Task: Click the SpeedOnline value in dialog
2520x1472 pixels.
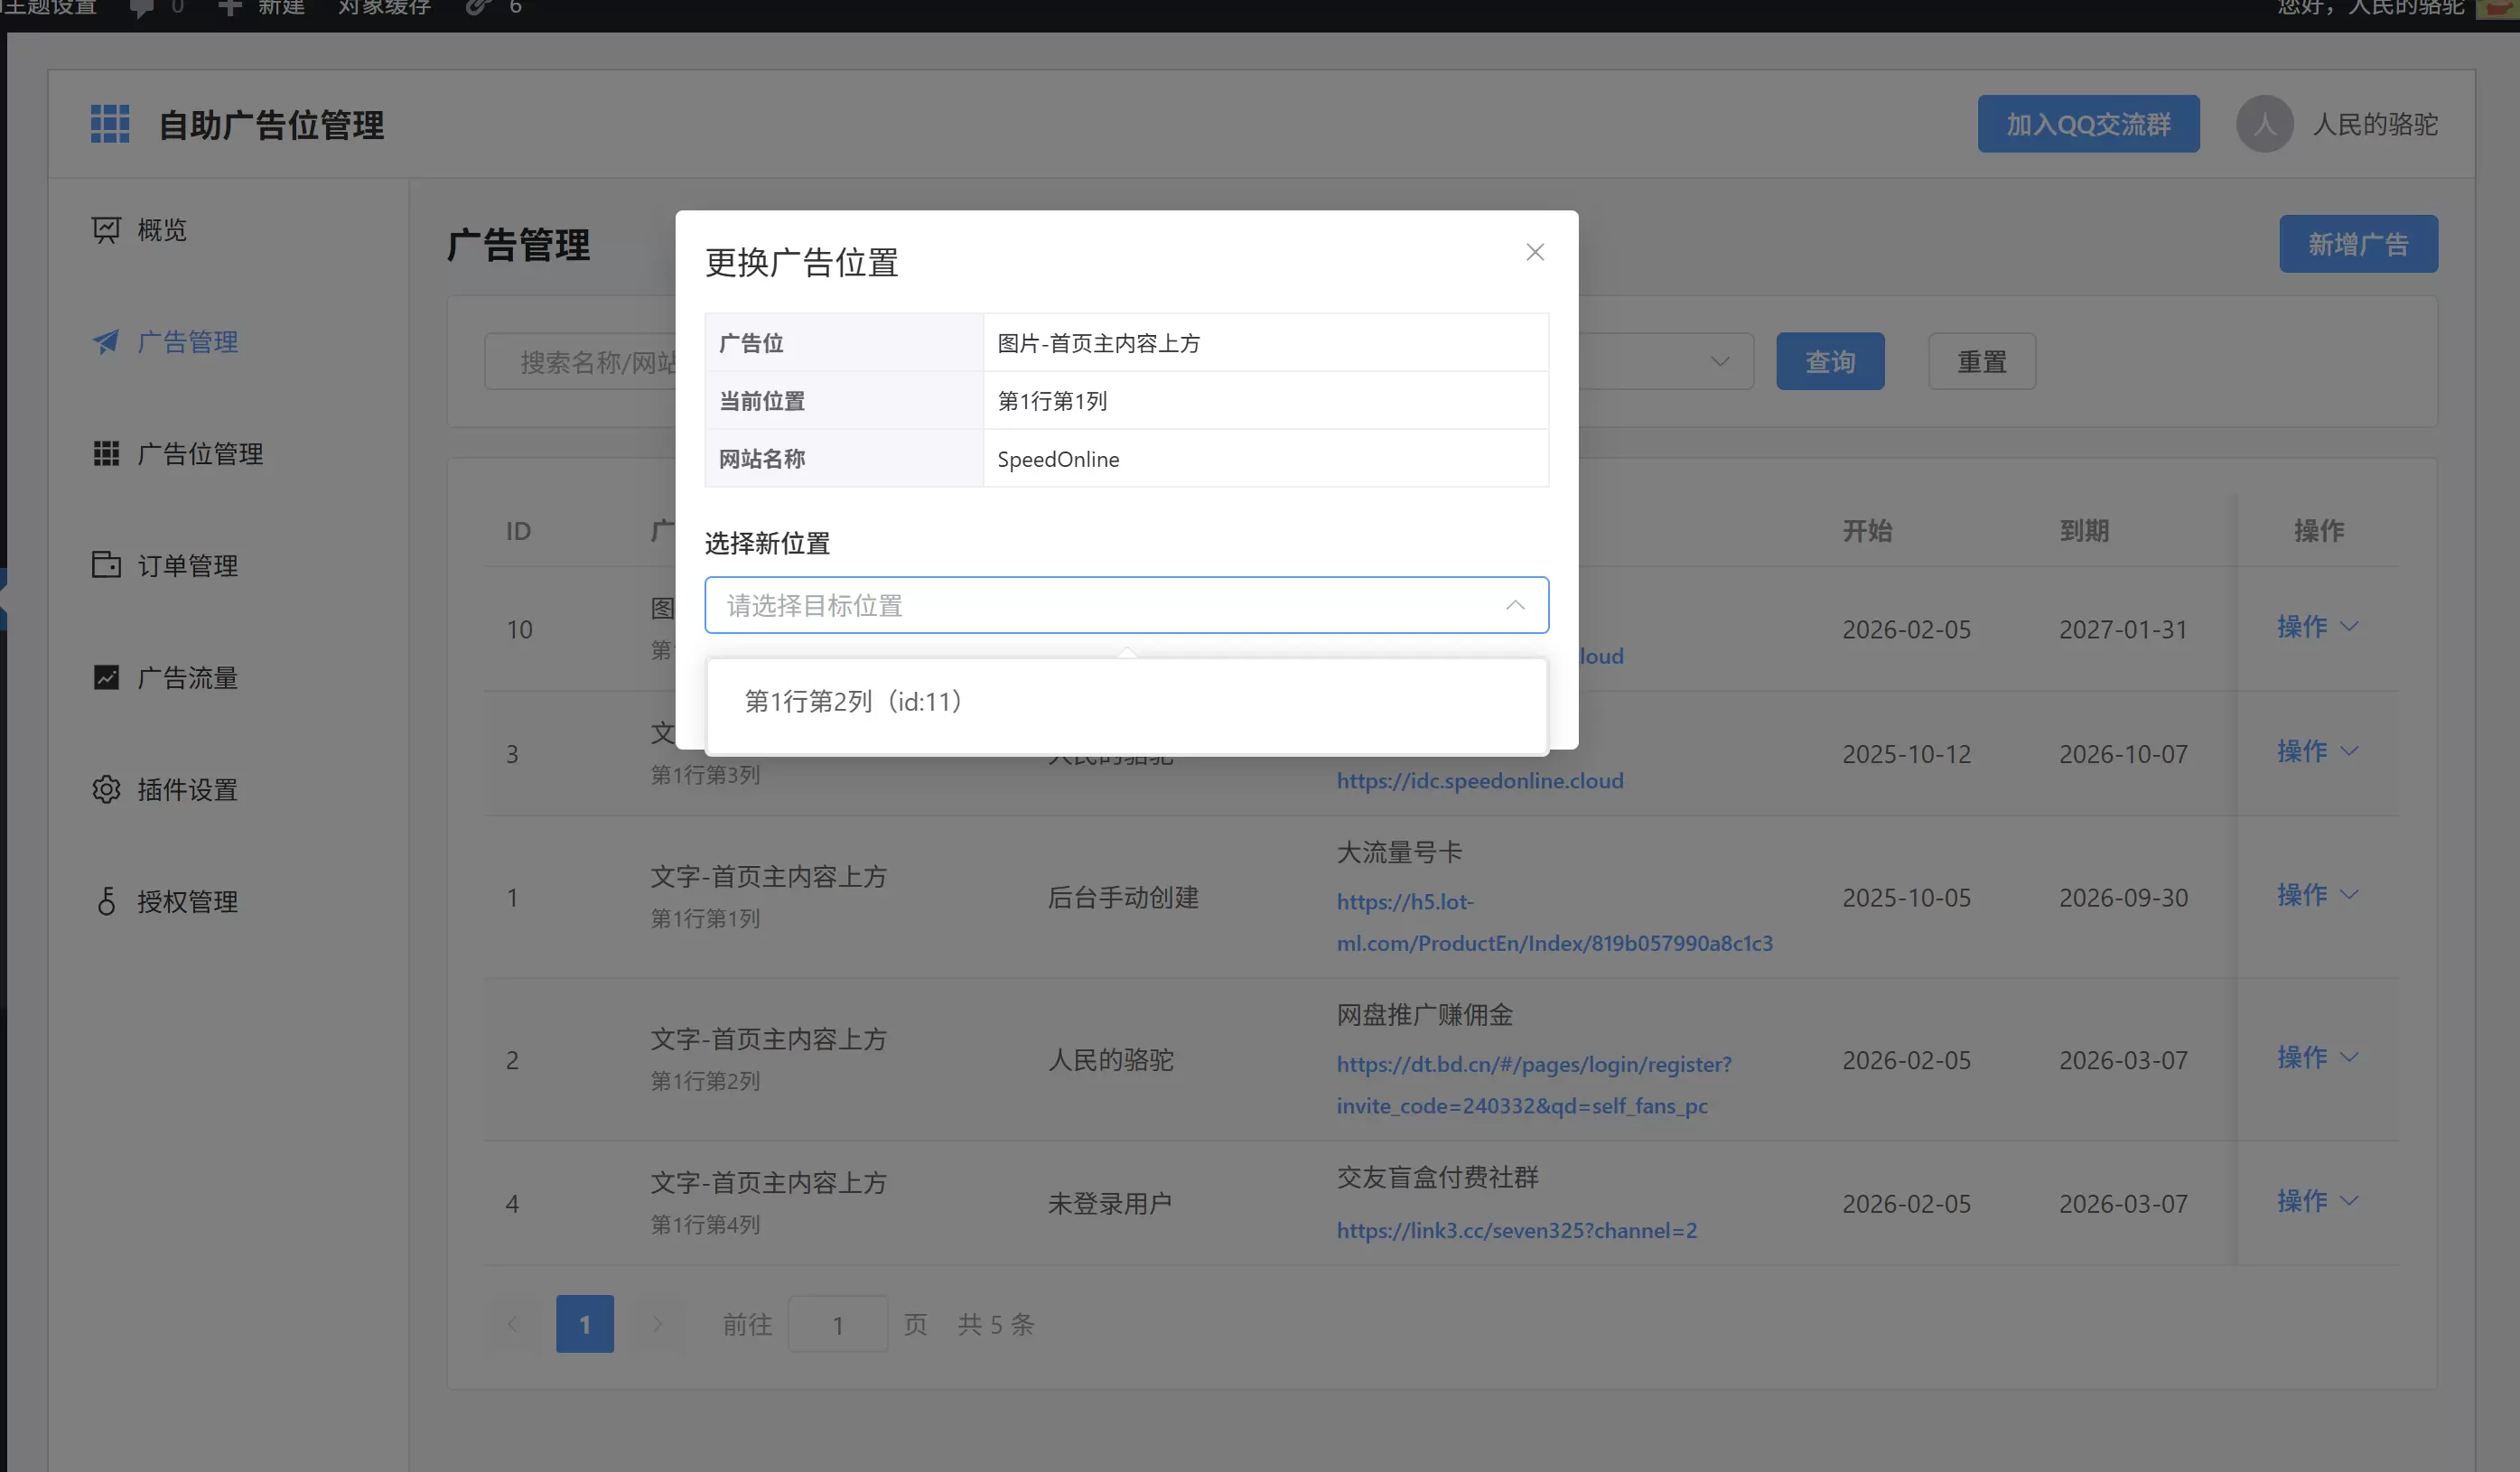Action: click(1058, 459)
